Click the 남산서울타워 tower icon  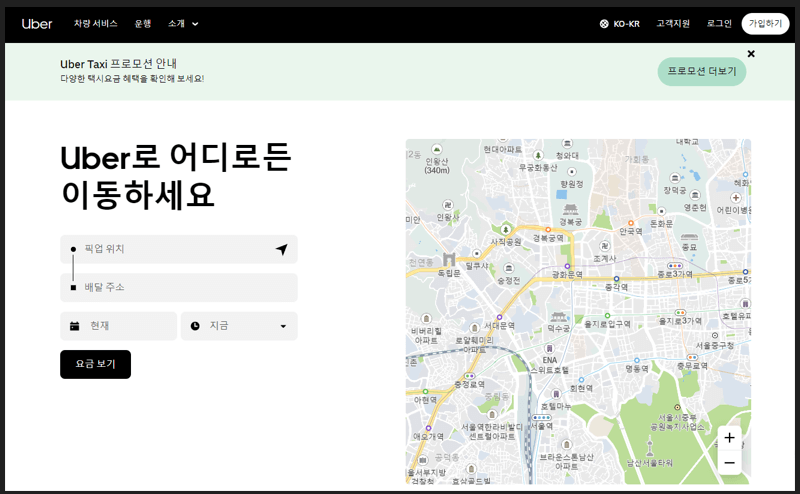pyautogui.click(x=650, y=448)
